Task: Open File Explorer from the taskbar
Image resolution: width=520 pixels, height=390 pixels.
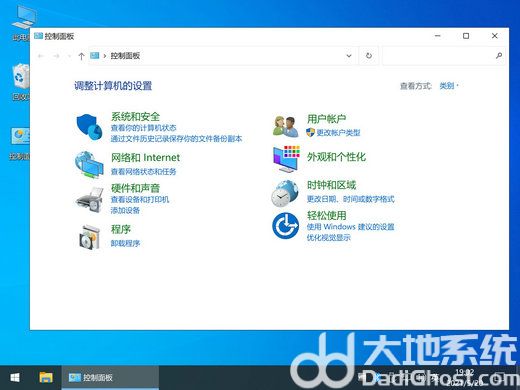Action: (46, 378)
